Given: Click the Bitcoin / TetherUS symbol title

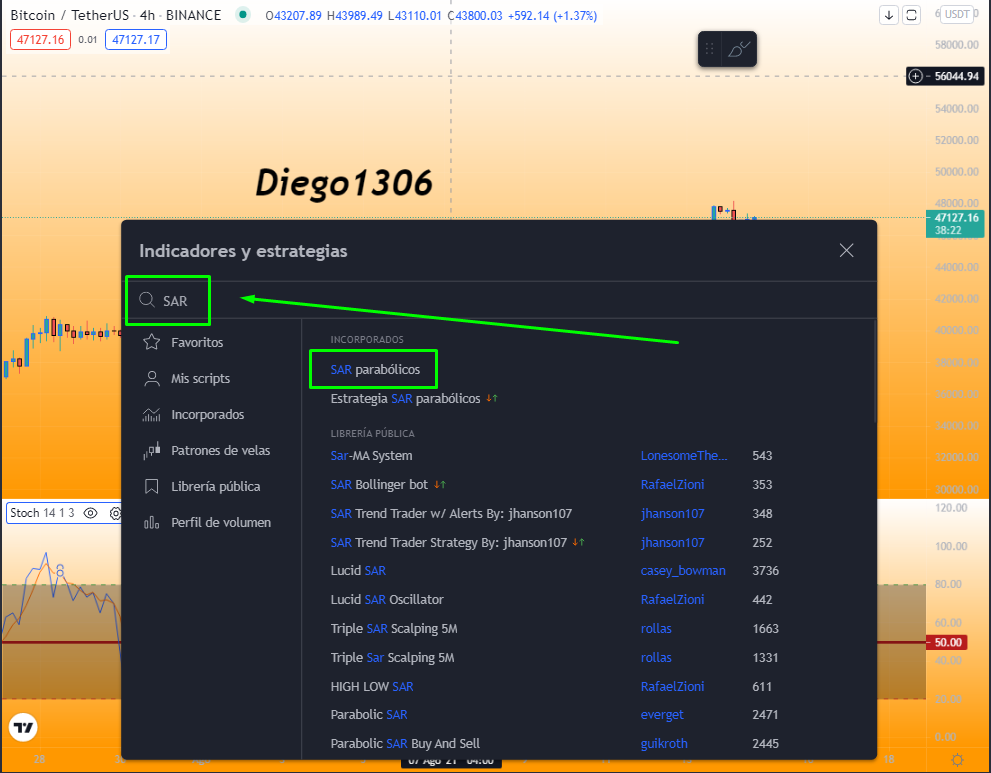Looking at the screenshot, I should pos(70,15).
